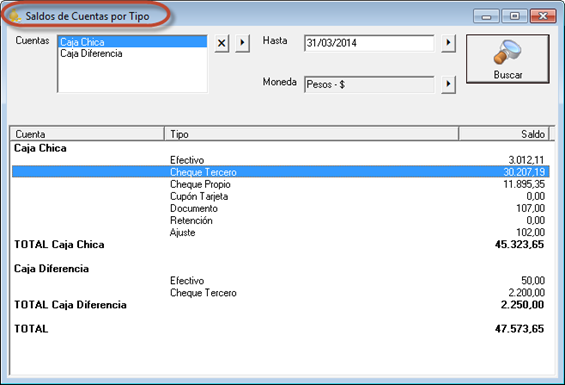This screenshot has height=385, width=565.
Task: Click the TOTAL Caja Chica row
Action: pyautogui.click(x=281, y=244)
